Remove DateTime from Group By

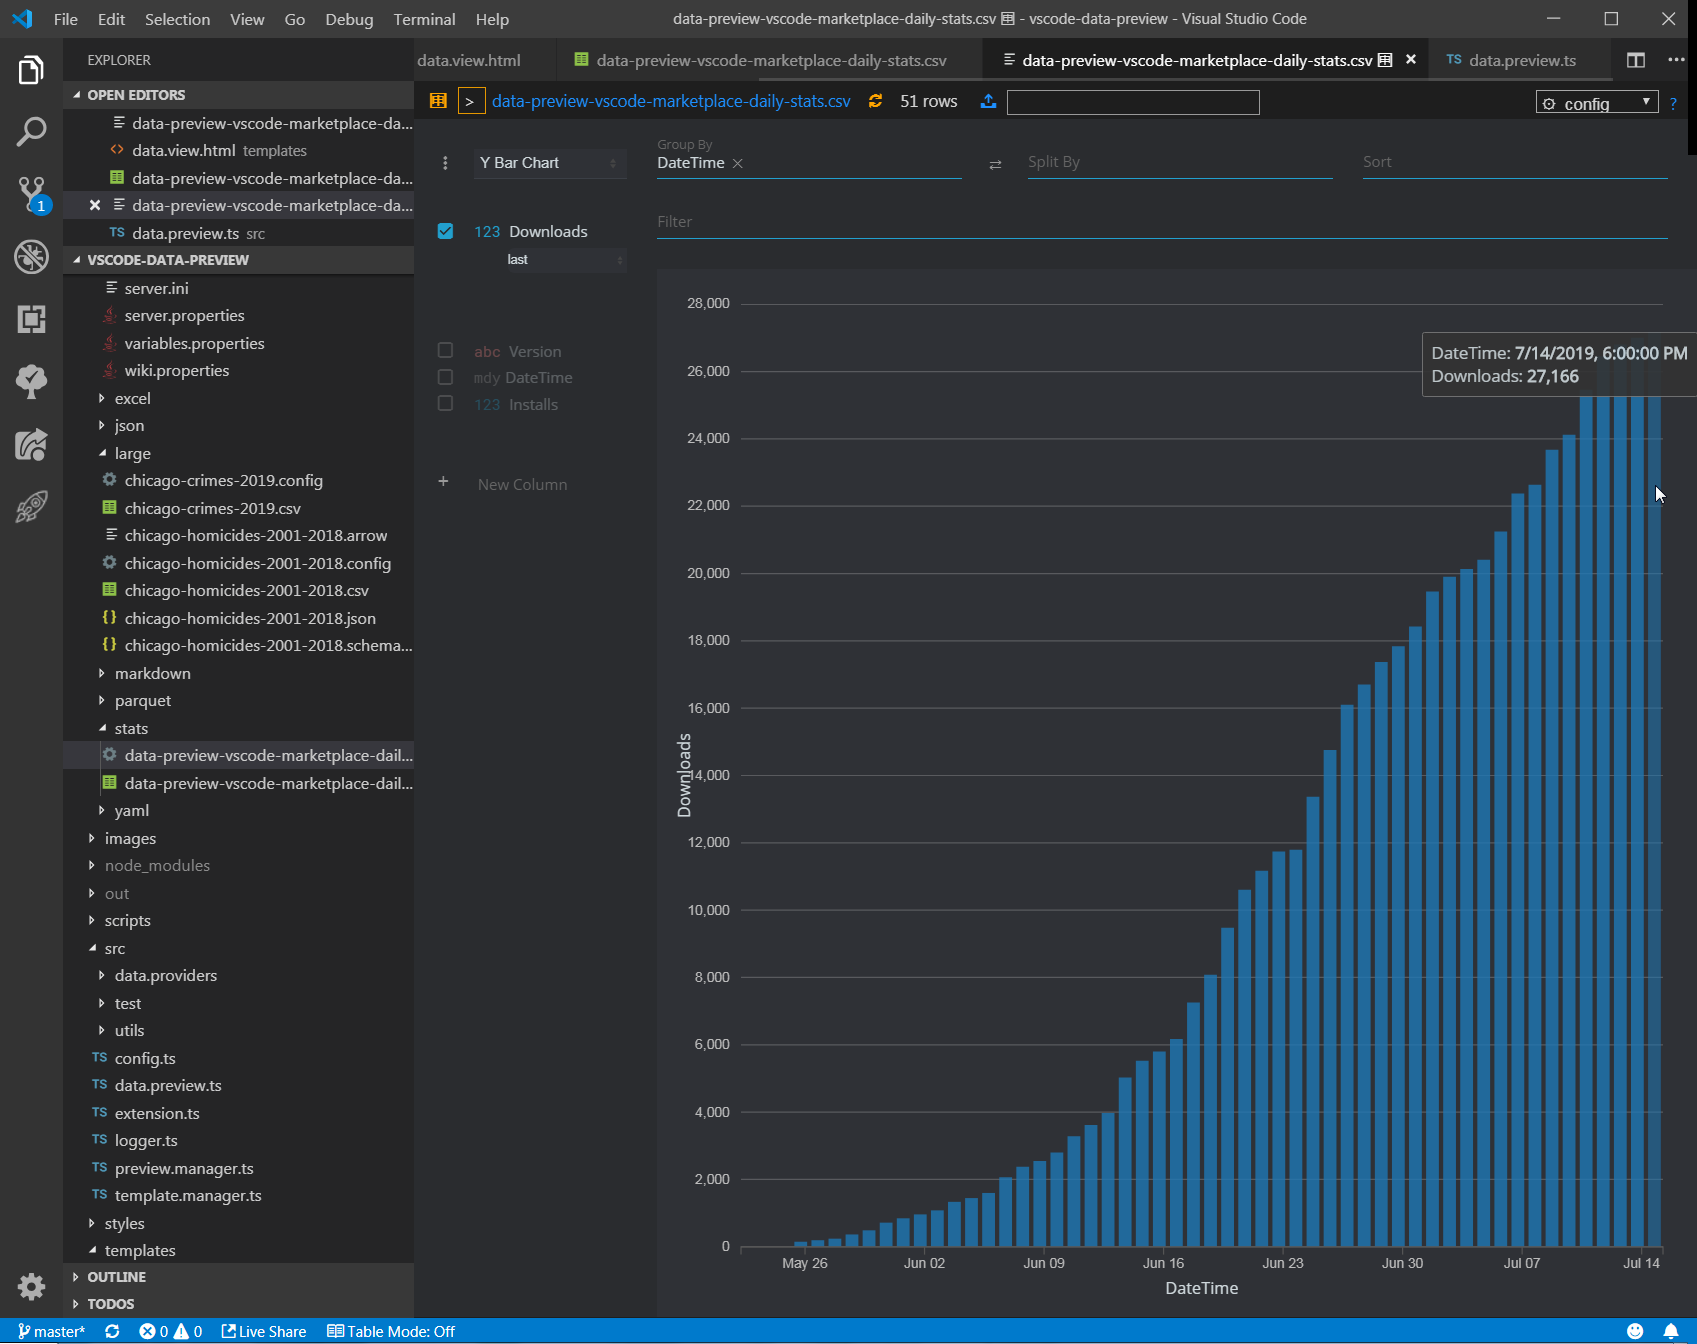738,163
